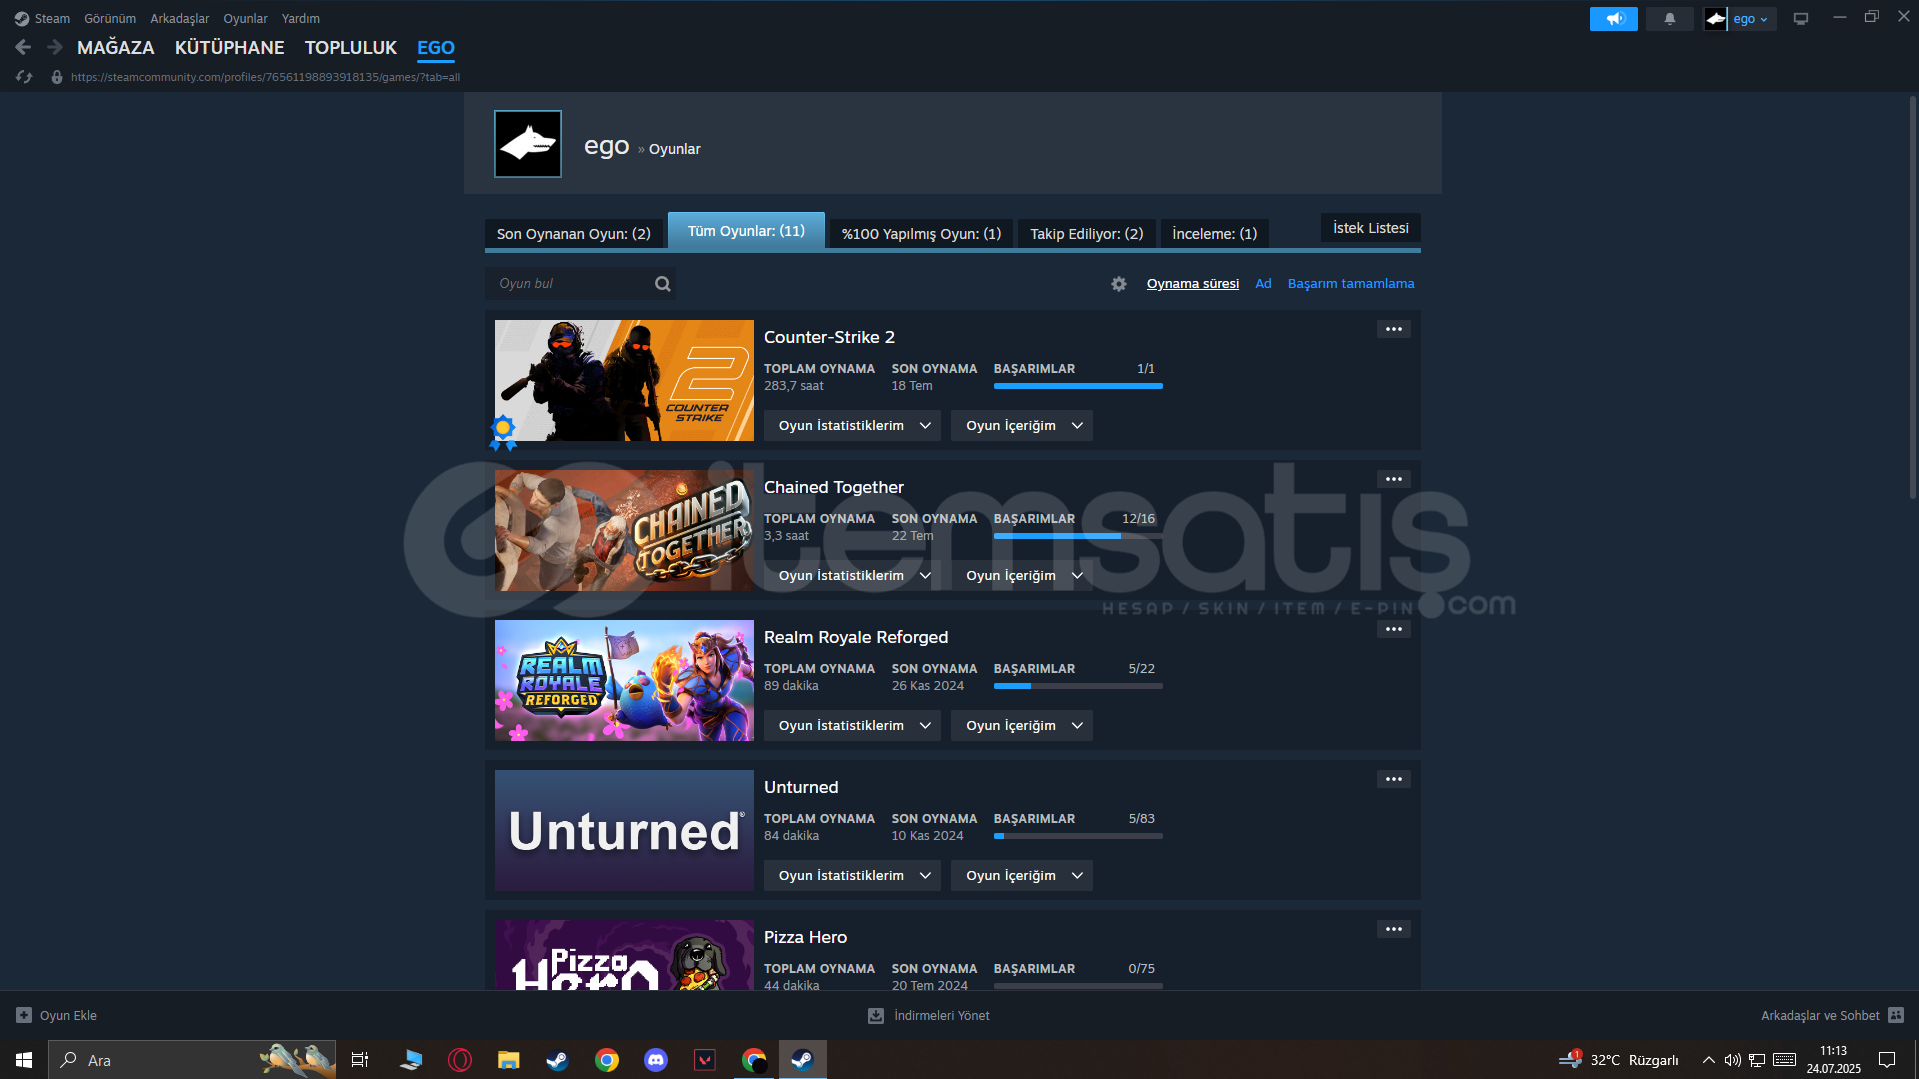Screen dimensions: 1919x1079
Task: Open the Windows notification center
Action: click(1887, 1060)
